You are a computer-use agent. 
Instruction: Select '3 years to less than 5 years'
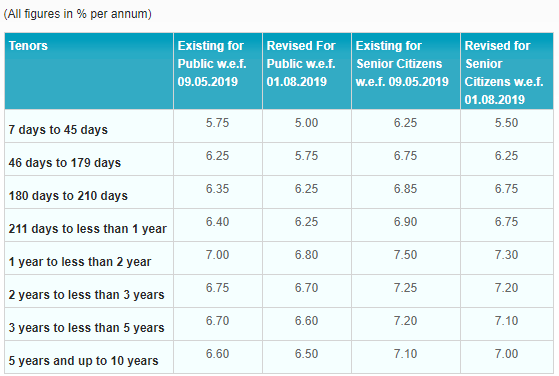[86, 328]
